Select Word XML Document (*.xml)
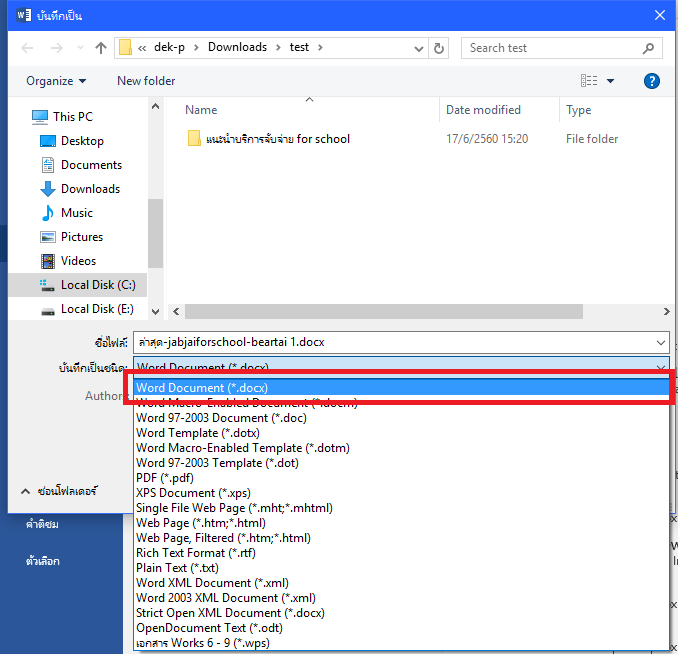Screen dimensions: 678x654 pyautogui.click(x=402, y=583)
